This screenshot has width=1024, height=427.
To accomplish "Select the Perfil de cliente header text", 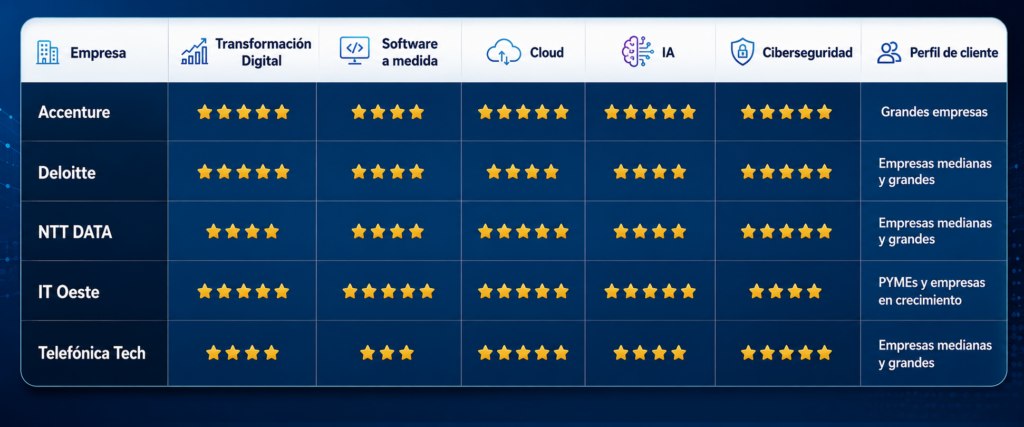I will (x=954, y=53).
